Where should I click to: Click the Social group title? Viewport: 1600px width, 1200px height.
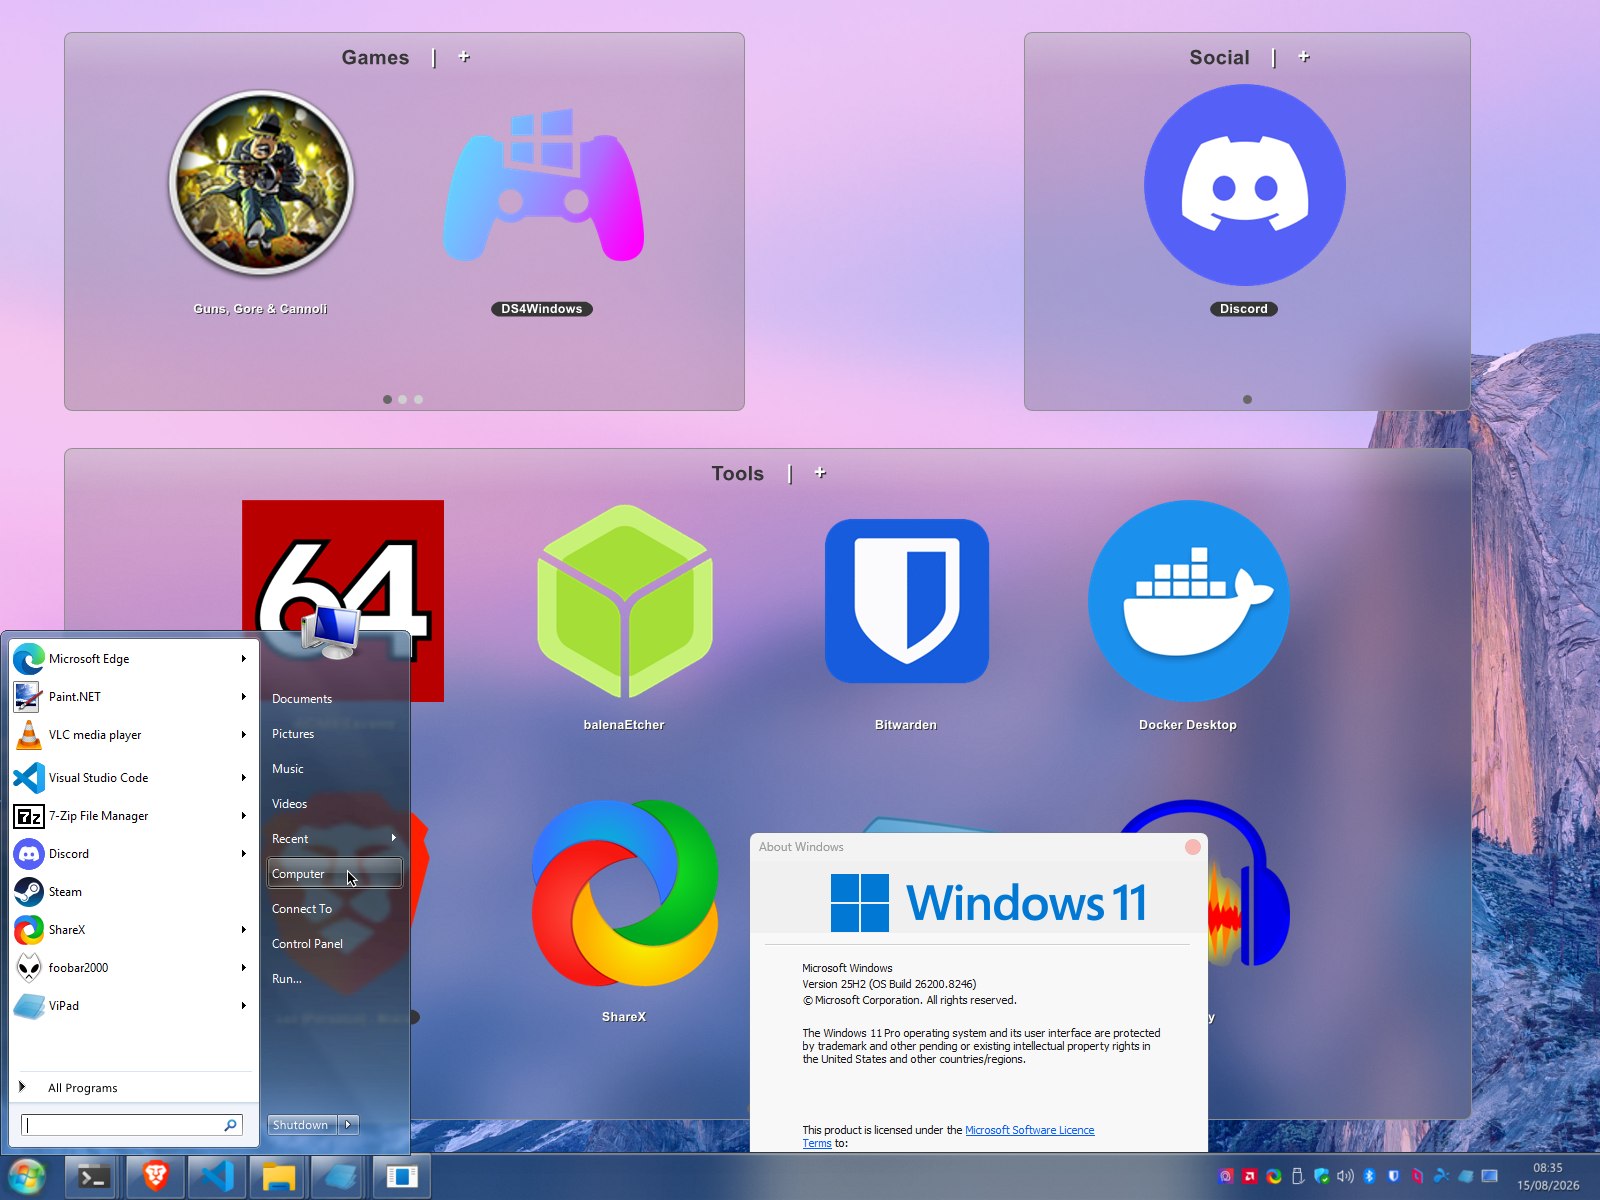(1219, 58)
